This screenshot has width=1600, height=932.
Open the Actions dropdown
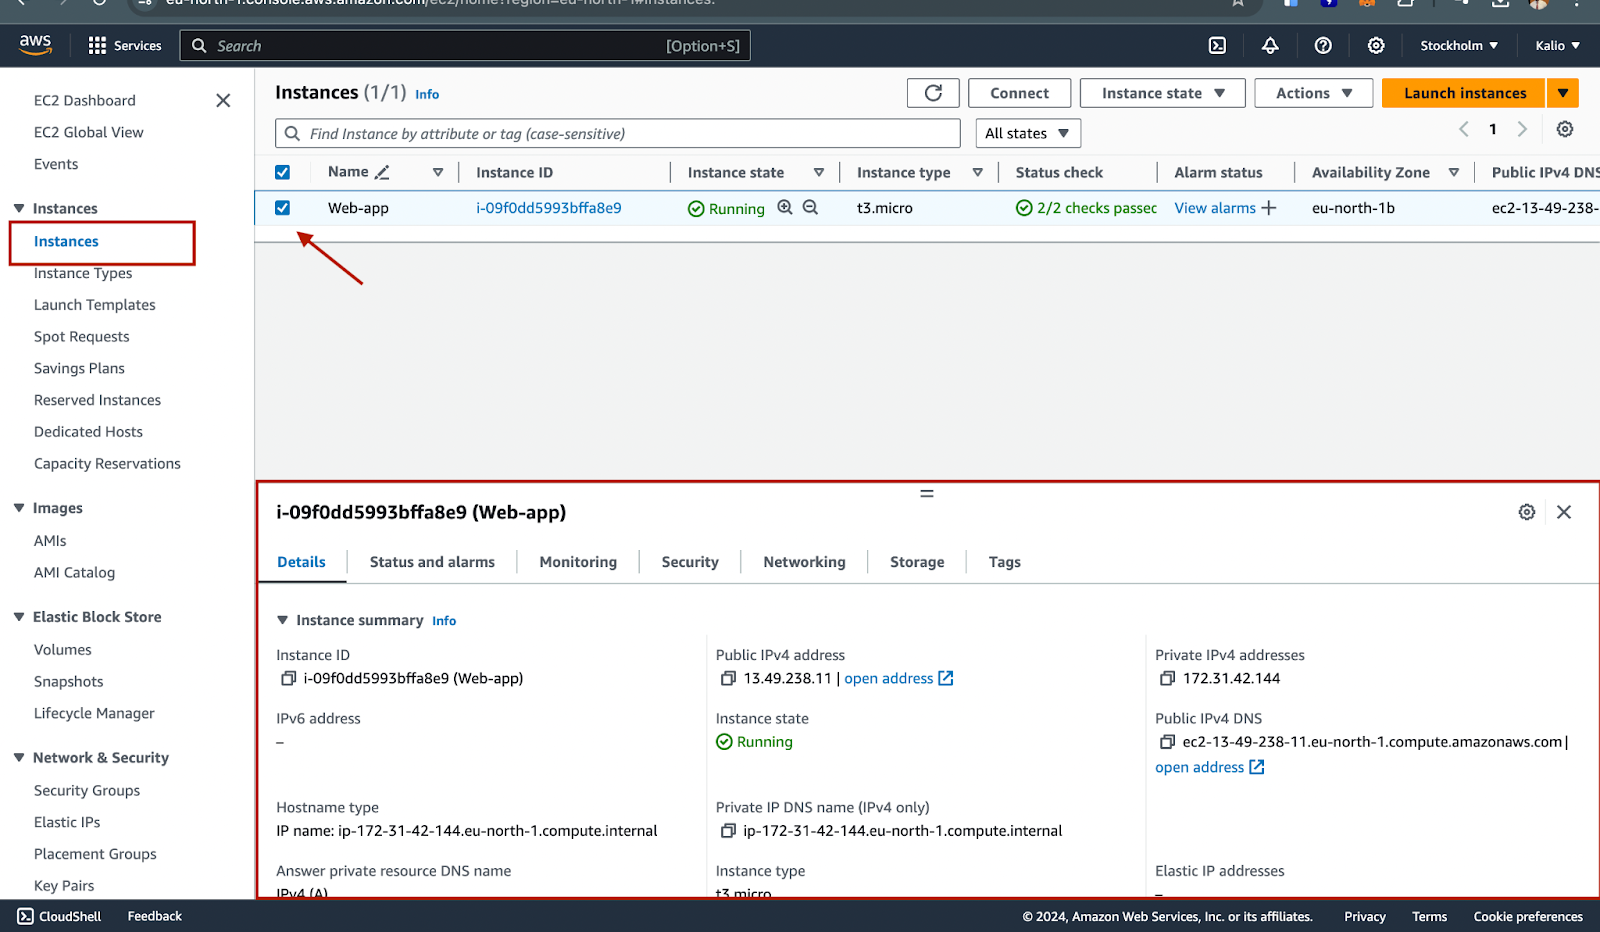coord(1314,93)
